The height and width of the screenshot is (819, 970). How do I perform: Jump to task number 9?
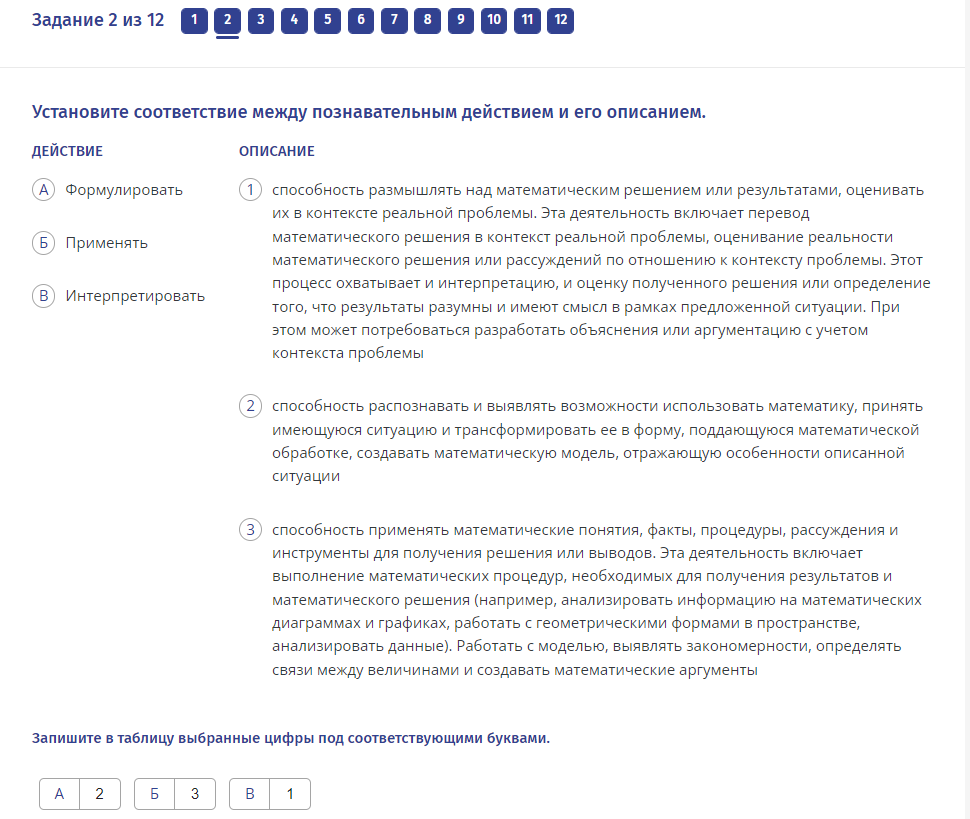[461, 20]
